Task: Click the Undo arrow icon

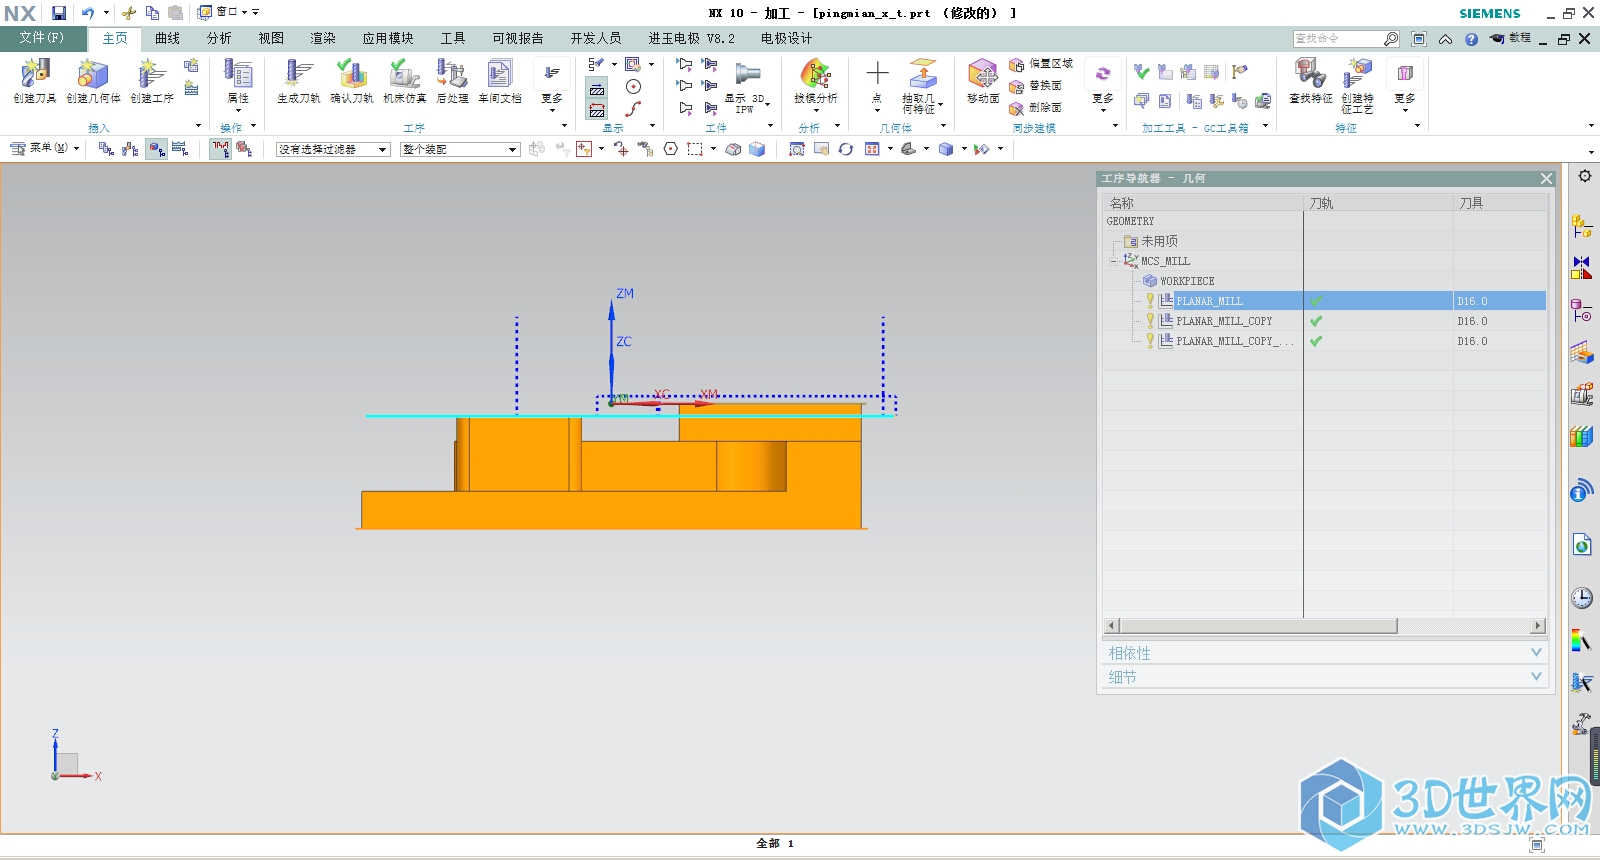Action: (88, 13)
